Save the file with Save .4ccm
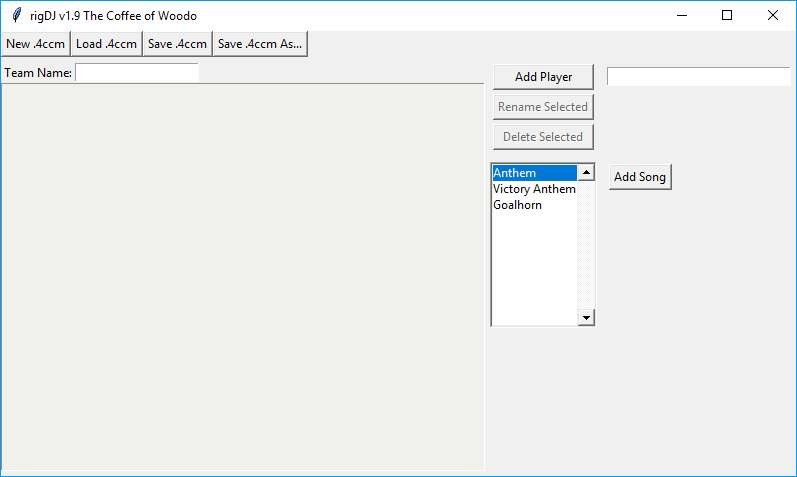 tap(177, 44)
